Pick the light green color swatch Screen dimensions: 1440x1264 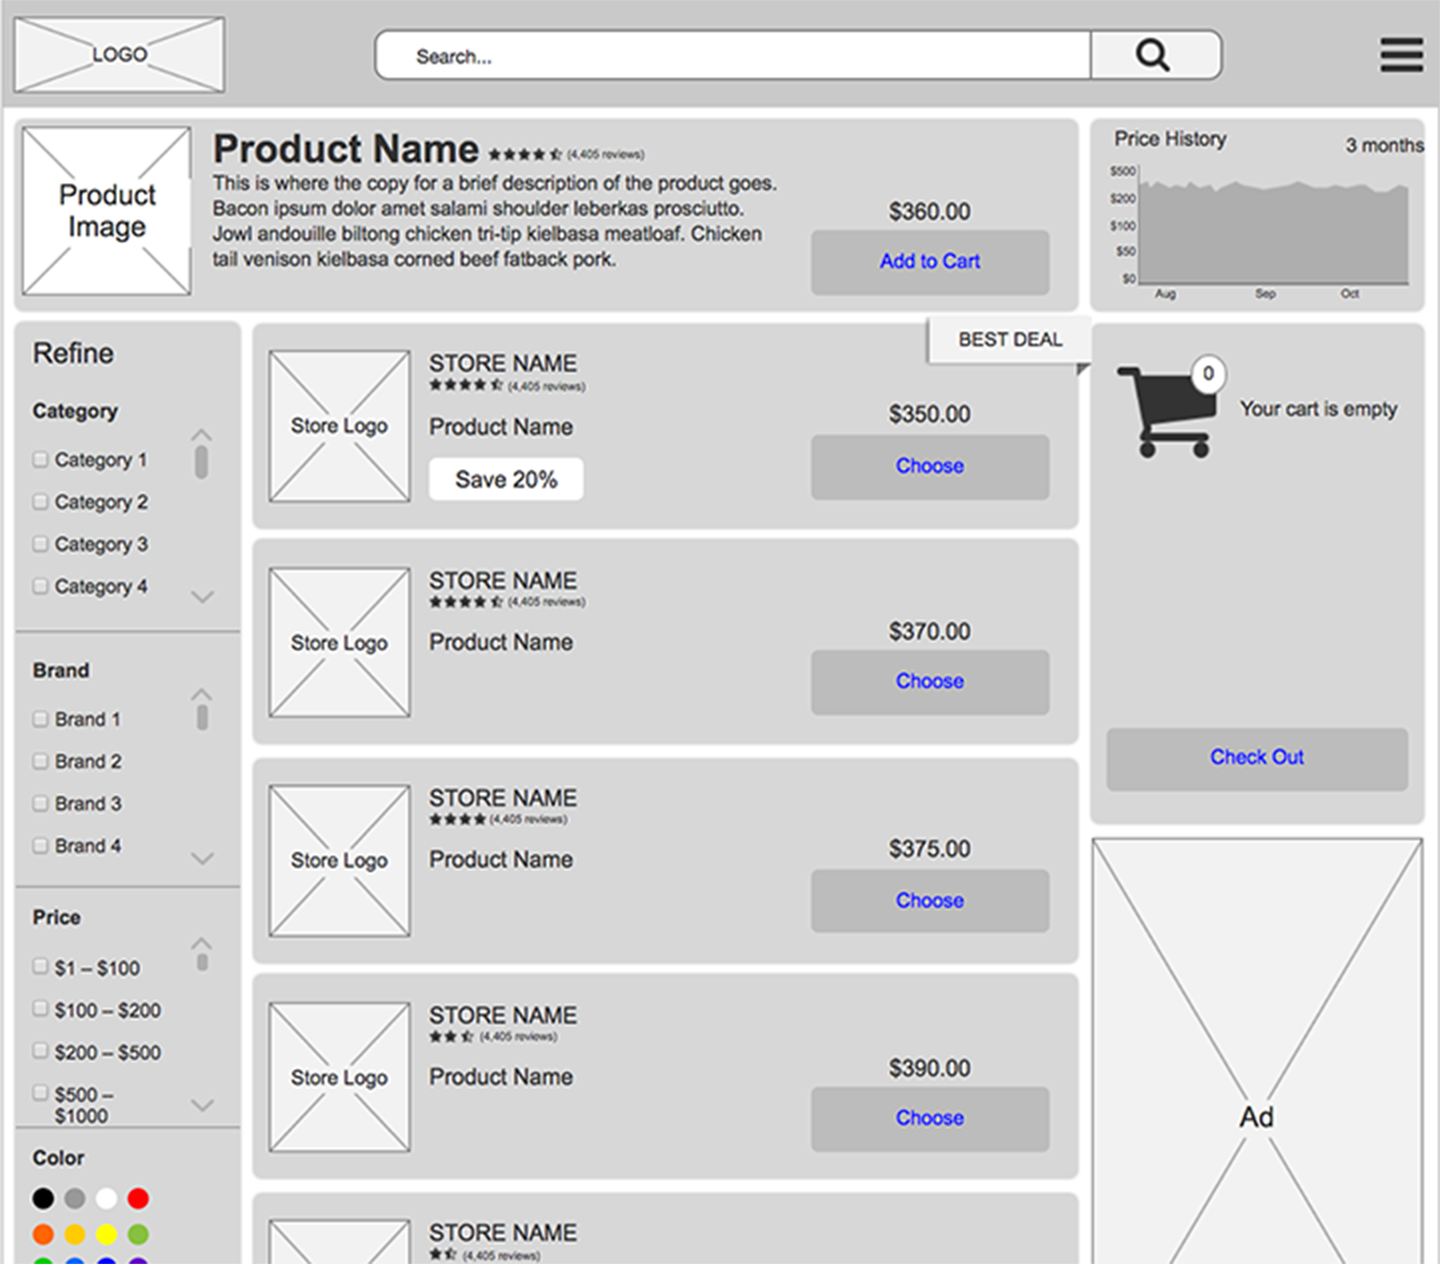(x=139, y=1234)
